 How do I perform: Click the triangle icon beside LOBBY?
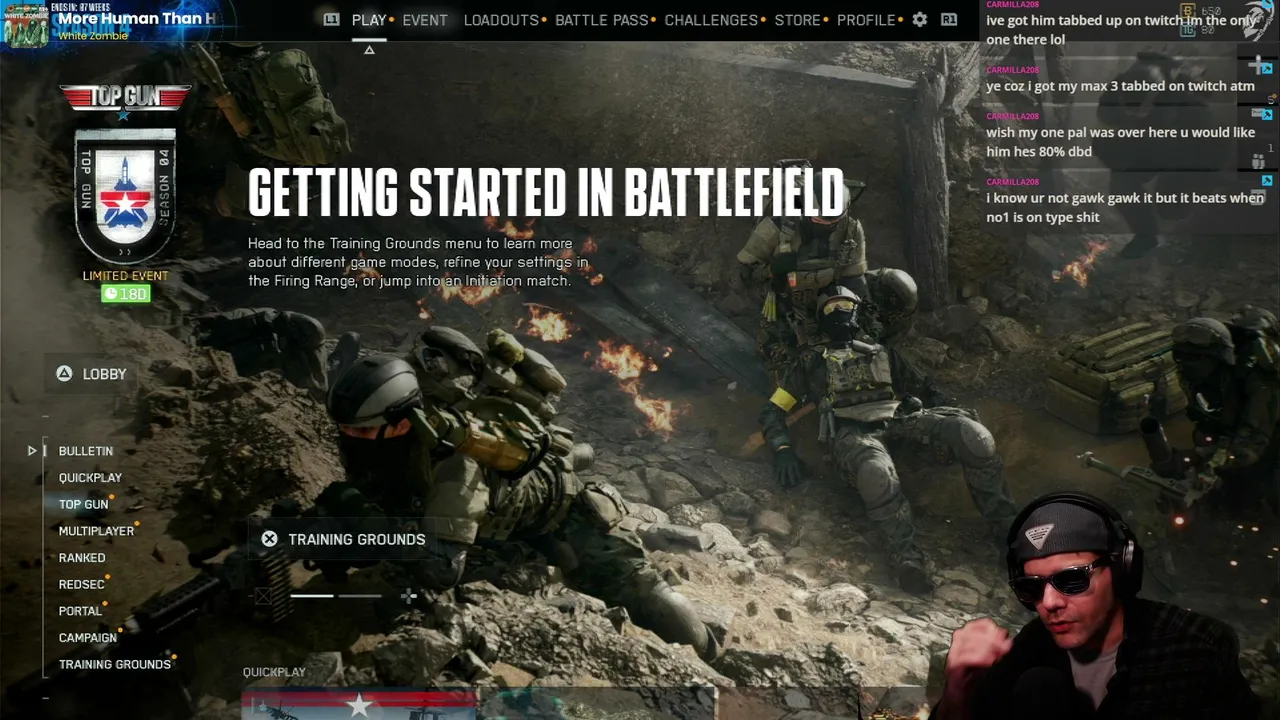coord(64,373)
